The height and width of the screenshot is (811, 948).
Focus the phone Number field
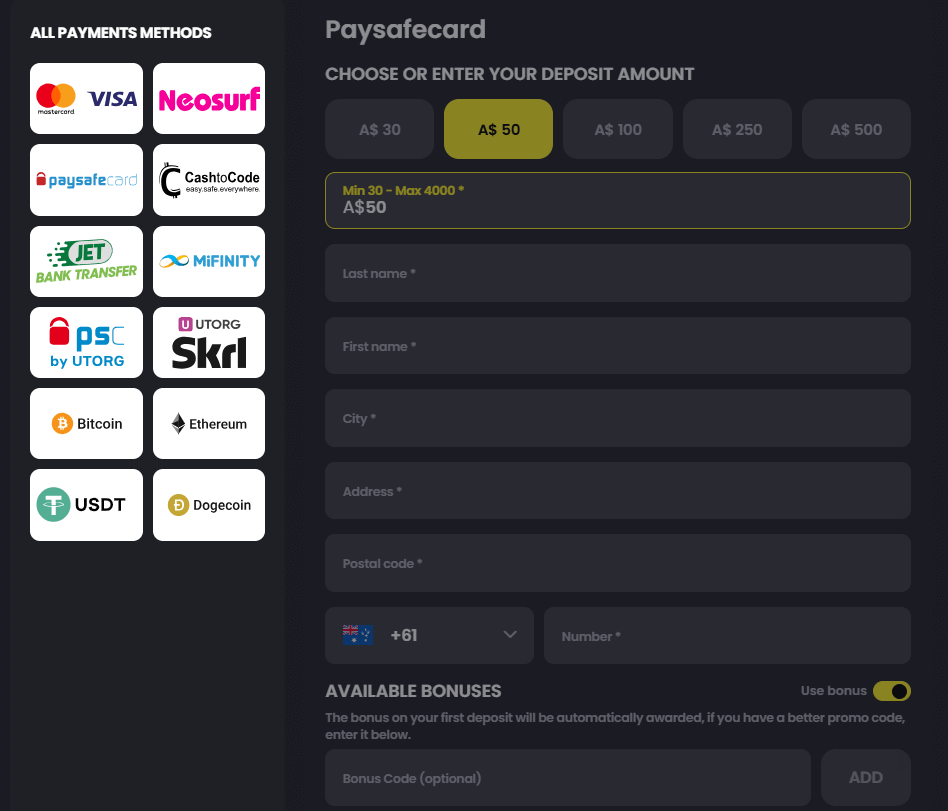(727, 636)
